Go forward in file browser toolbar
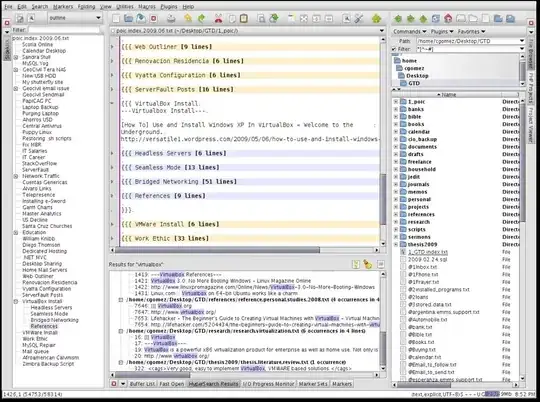This screenshot has width=540, height=402. [x=411, y=18]
